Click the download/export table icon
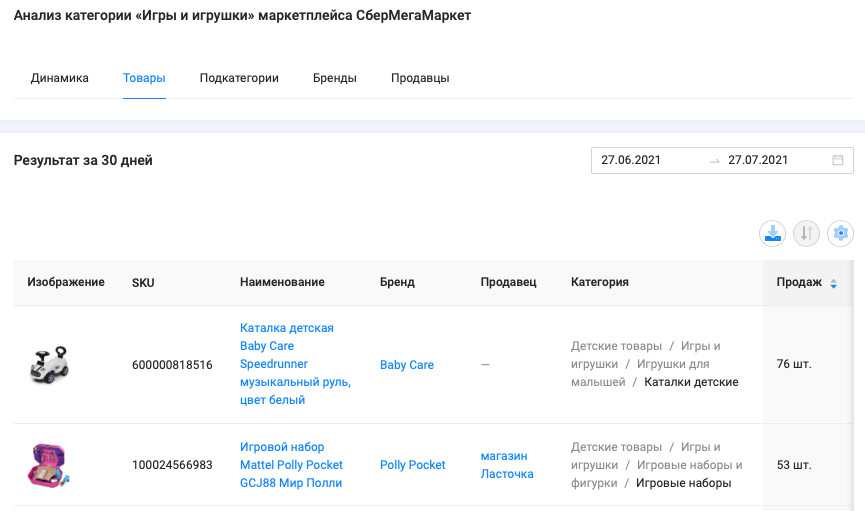 [773, 234]
